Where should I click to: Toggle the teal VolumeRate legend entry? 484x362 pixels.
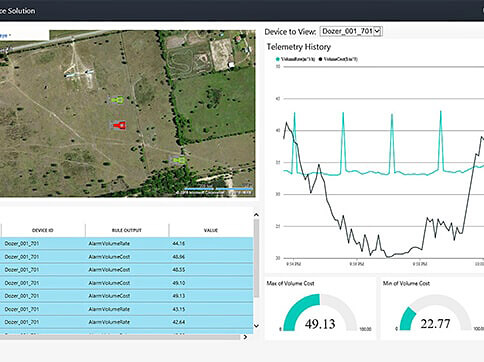point(295,59)
